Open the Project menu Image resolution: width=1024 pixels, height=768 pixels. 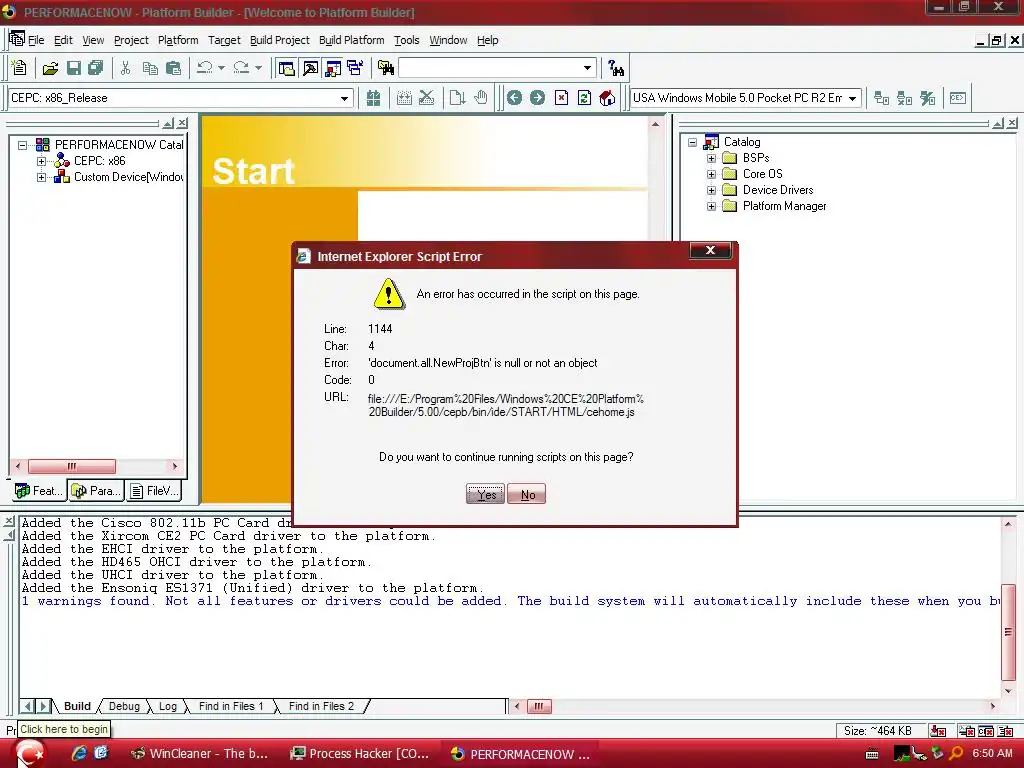tap(131, 40)
